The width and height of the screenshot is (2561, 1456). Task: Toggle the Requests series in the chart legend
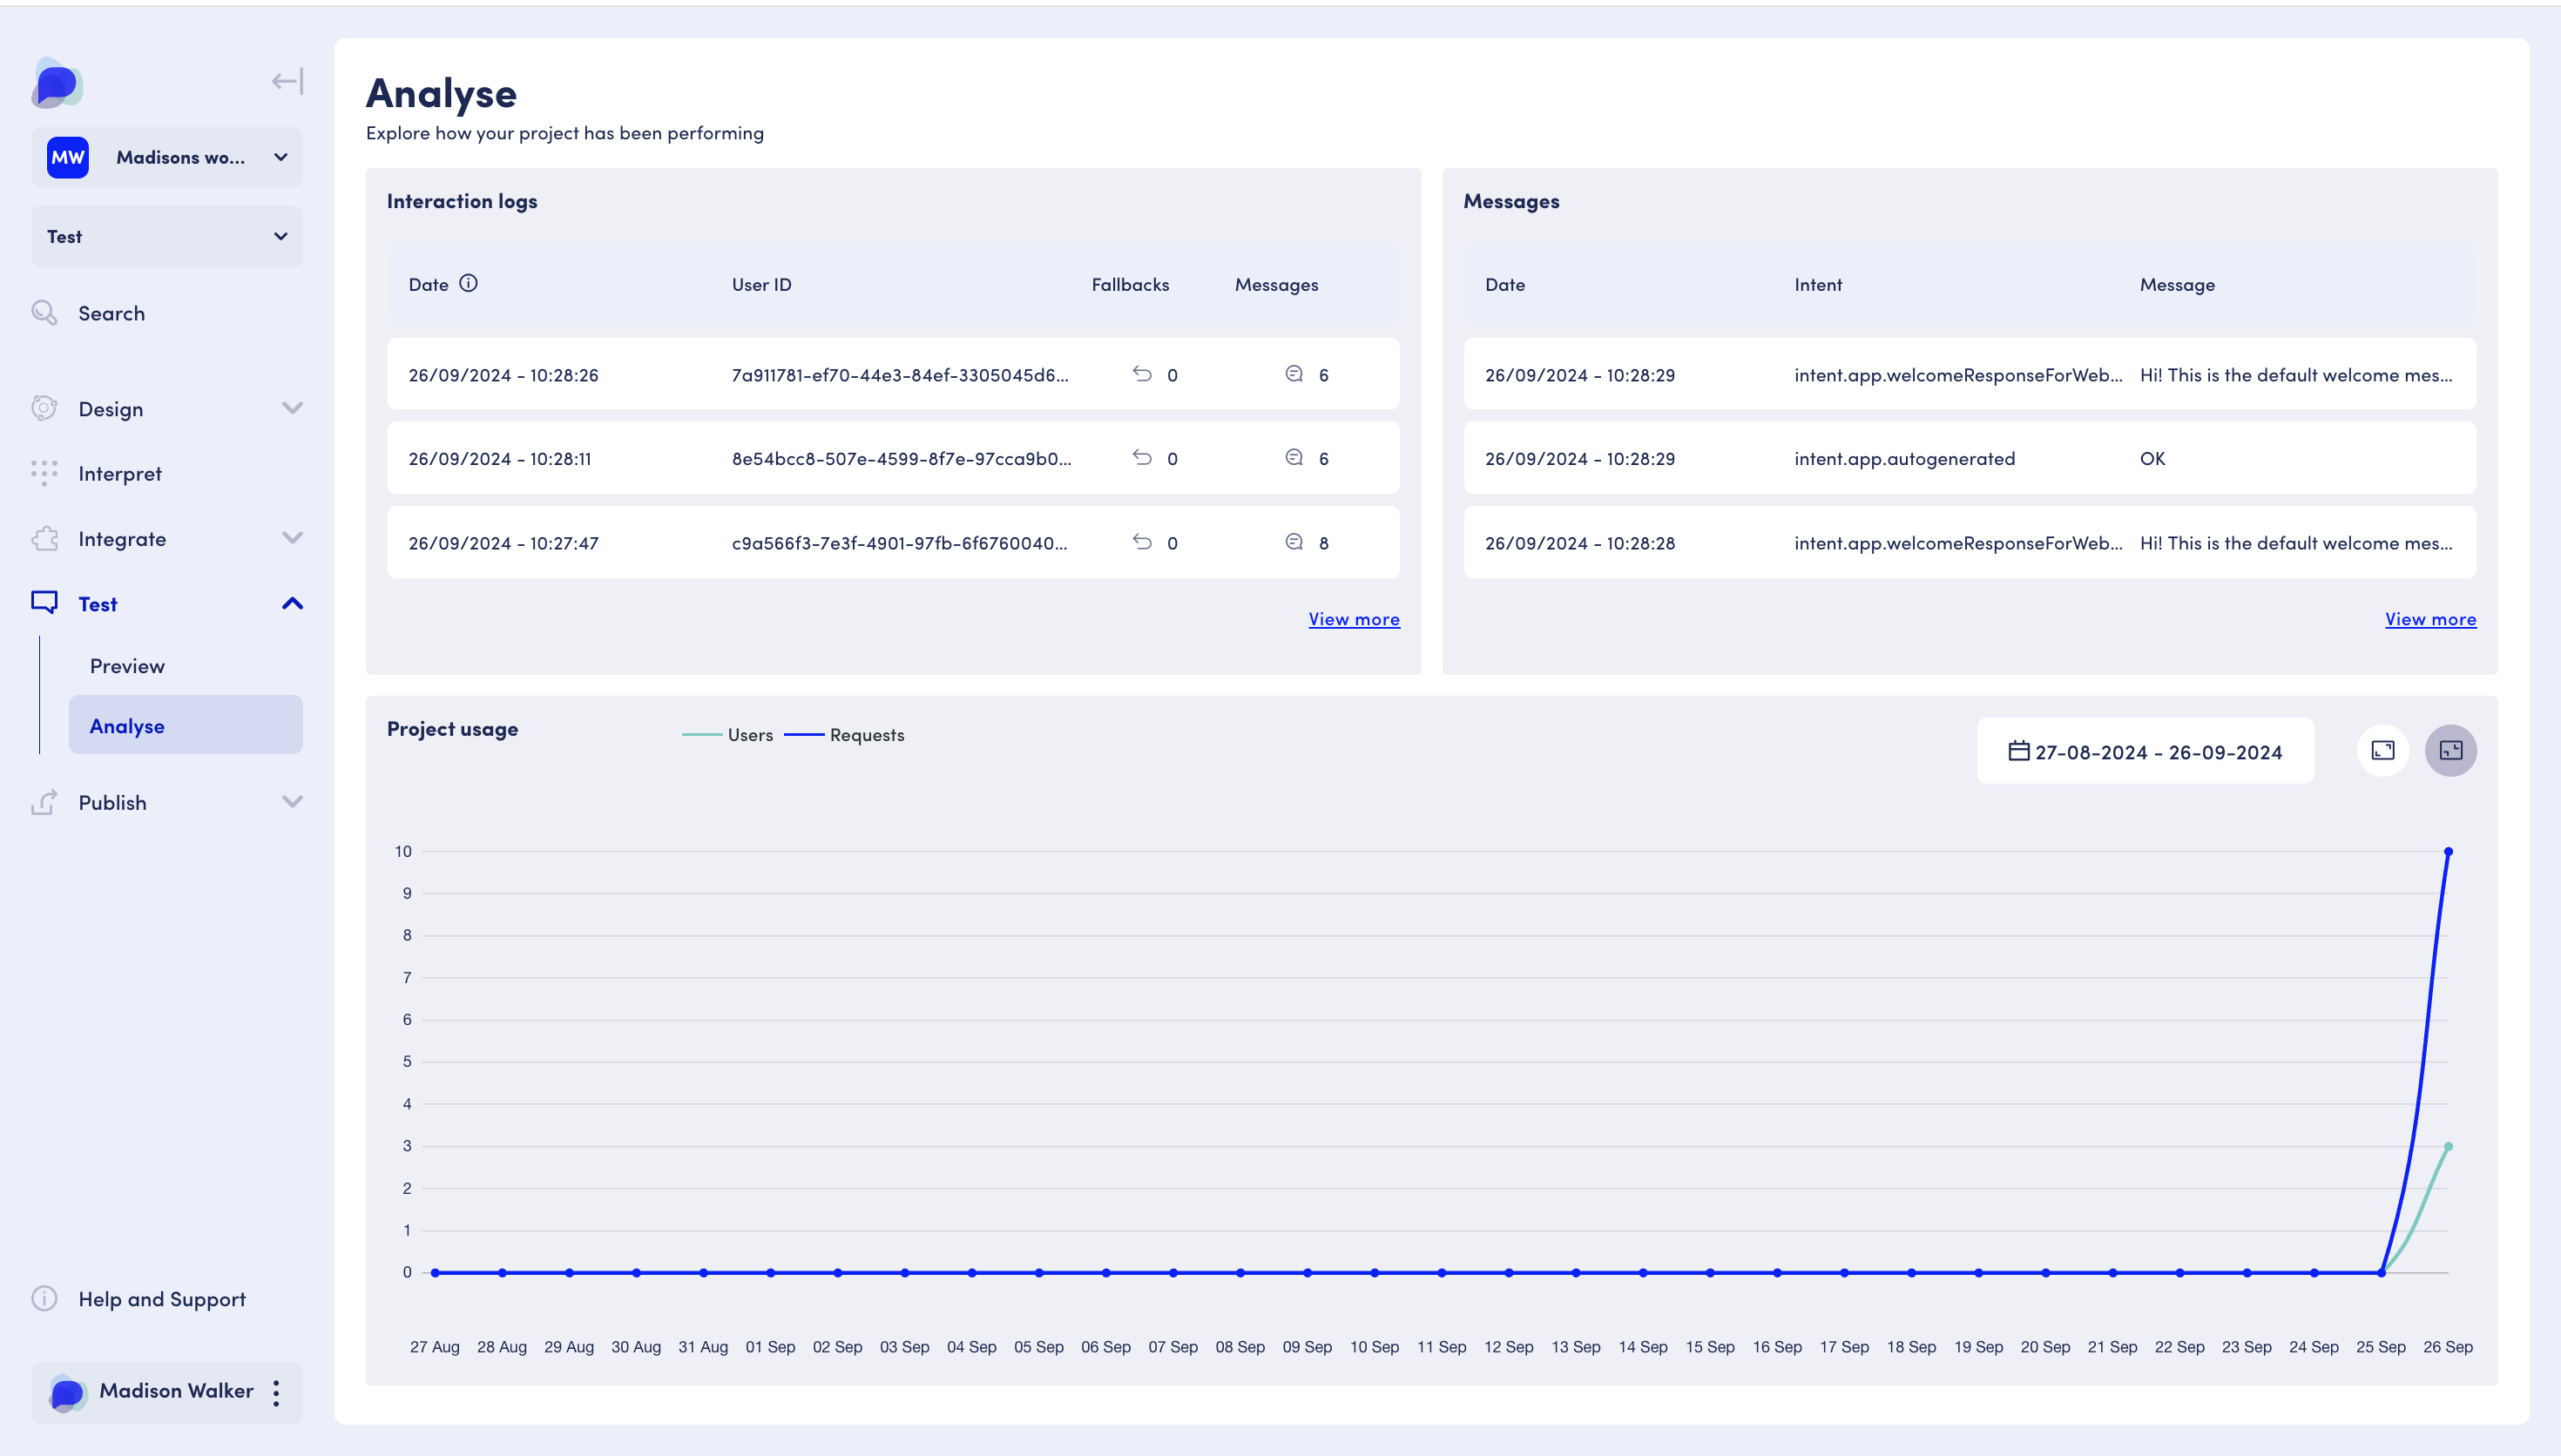coord(845,735)
